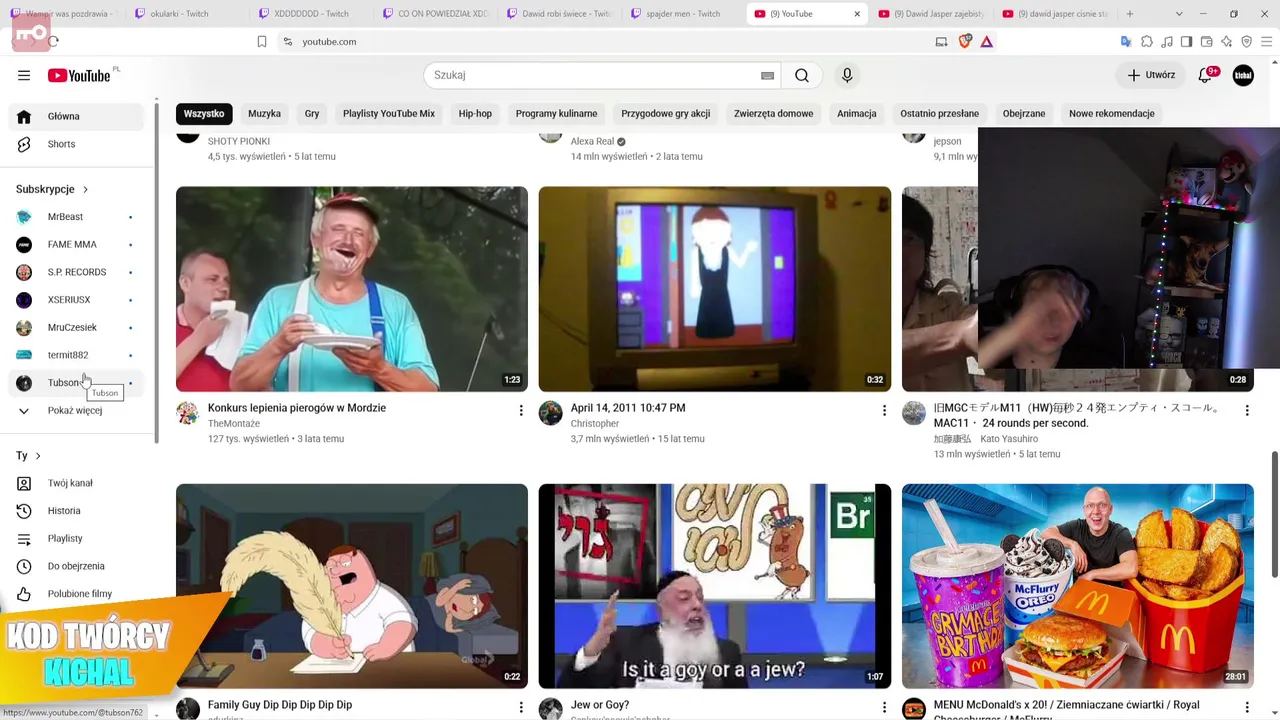Image resolution: width=1280 pixels, height=720 pixels.
Task: Expand Pokaż więcej subscriptions
Action: coord(77,410)
